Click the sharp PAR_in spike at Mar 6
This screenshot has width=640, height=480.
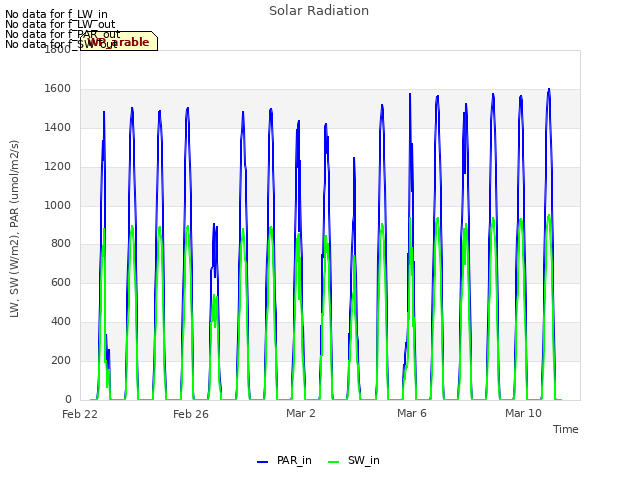(410, 95)
